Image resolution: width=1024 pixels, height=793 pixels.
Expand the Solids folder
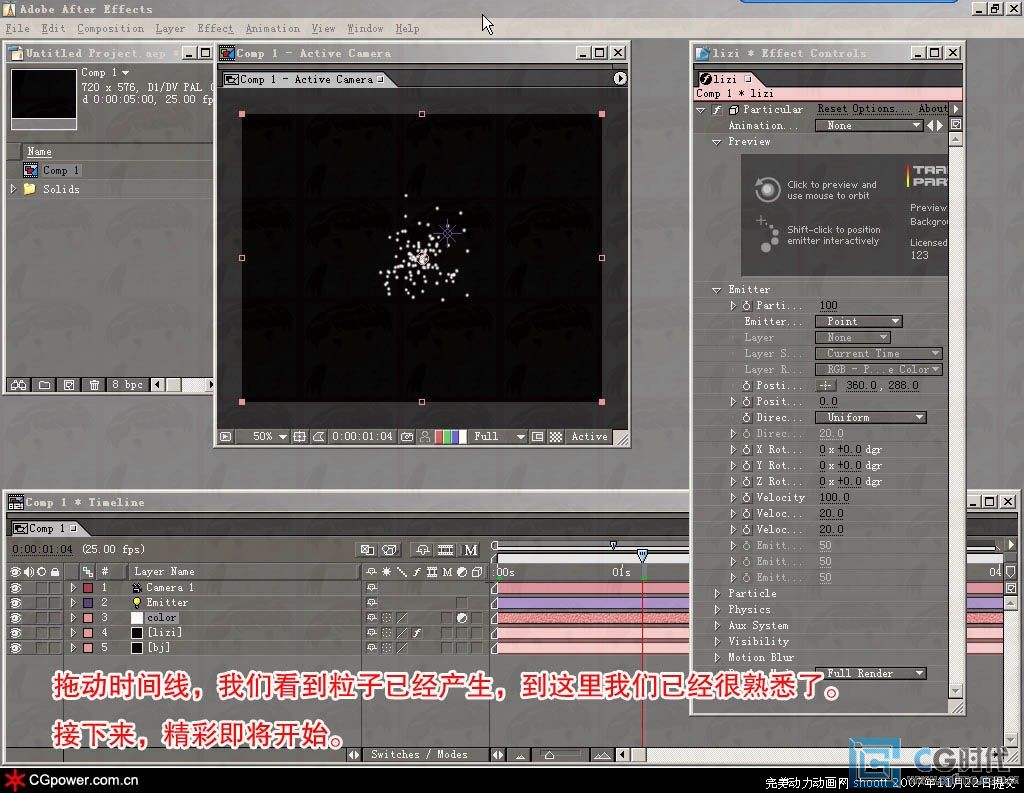click(13, 189)
